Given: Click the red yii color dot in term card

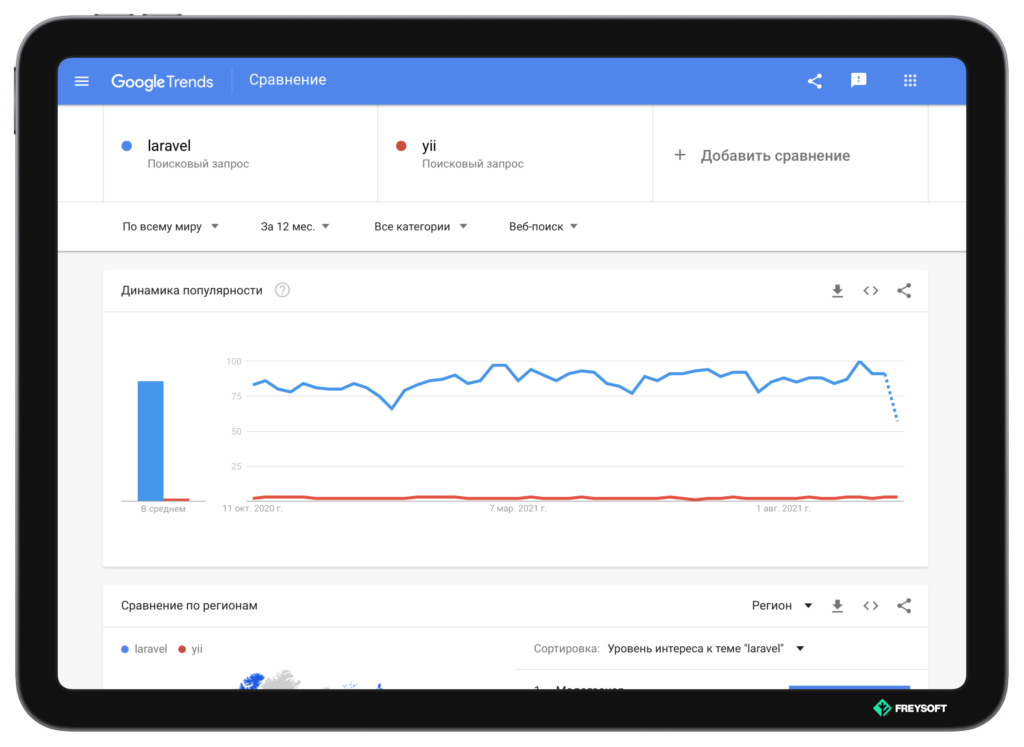Looking at the screenshot, I should click(x=401, y=146).
